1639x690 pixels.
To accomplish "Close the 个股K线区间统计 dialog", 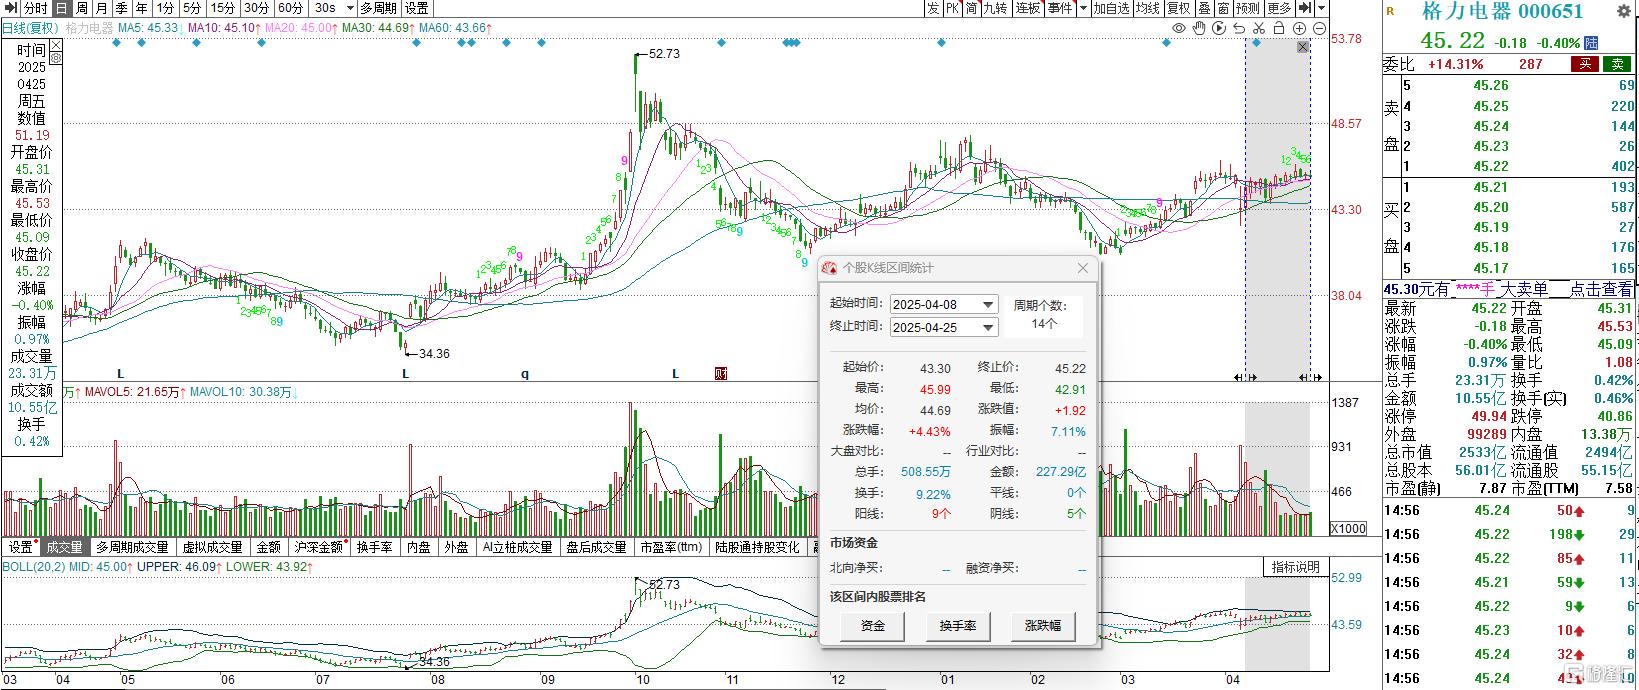I will click(x=1082, y=268).
